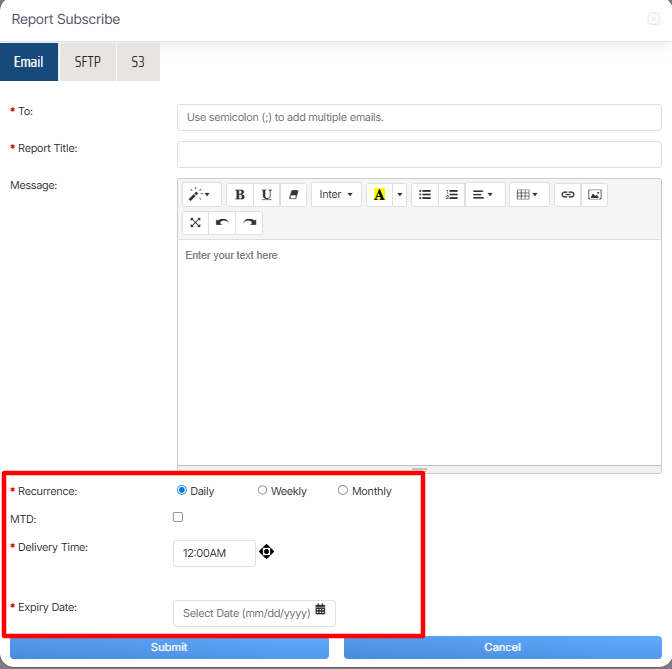Select Daily recurrence option
The height and width of the screenshot is (669, 672).
(182, 490)
